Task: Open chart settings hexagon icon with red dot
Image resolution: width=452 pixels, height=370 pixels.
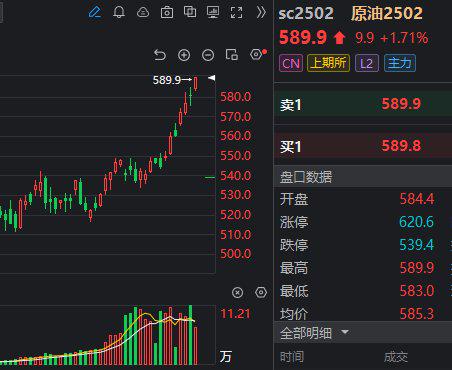Action: pos(258,54)
